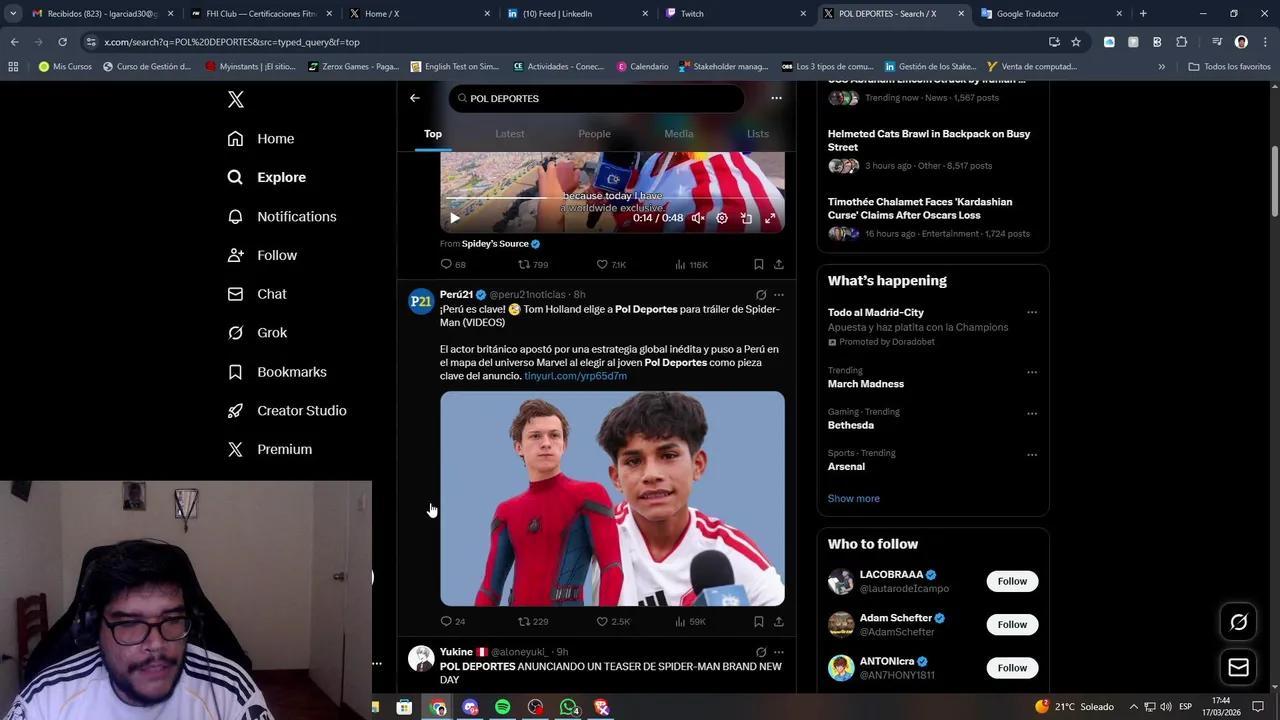Play the Spidey's Source video
Image resolution: width=1280 pixels, height=720 pixels.
(x=454, y=218)
